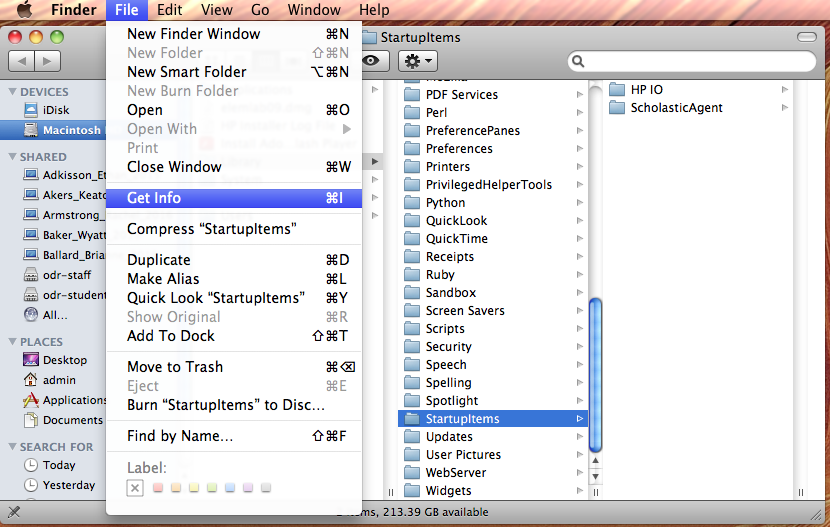The height and width of the screenshot is (527, 830).
Task: Search for files from Yesterday
Action: tap(60, 485)
